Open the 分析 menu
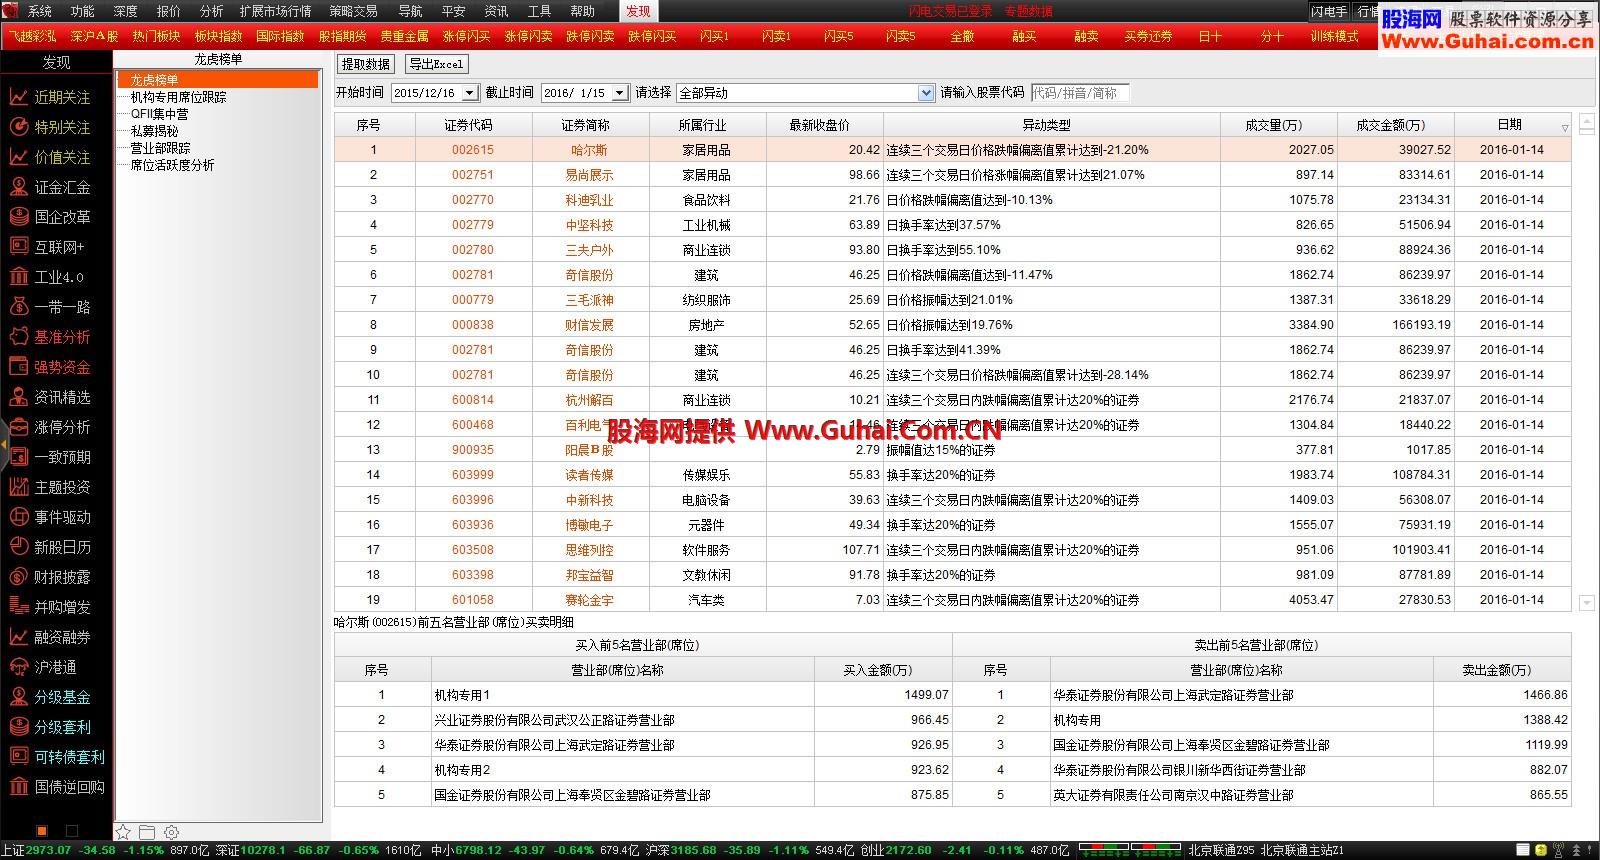This screenshot has height=860, width=1600. pos(211,11)
